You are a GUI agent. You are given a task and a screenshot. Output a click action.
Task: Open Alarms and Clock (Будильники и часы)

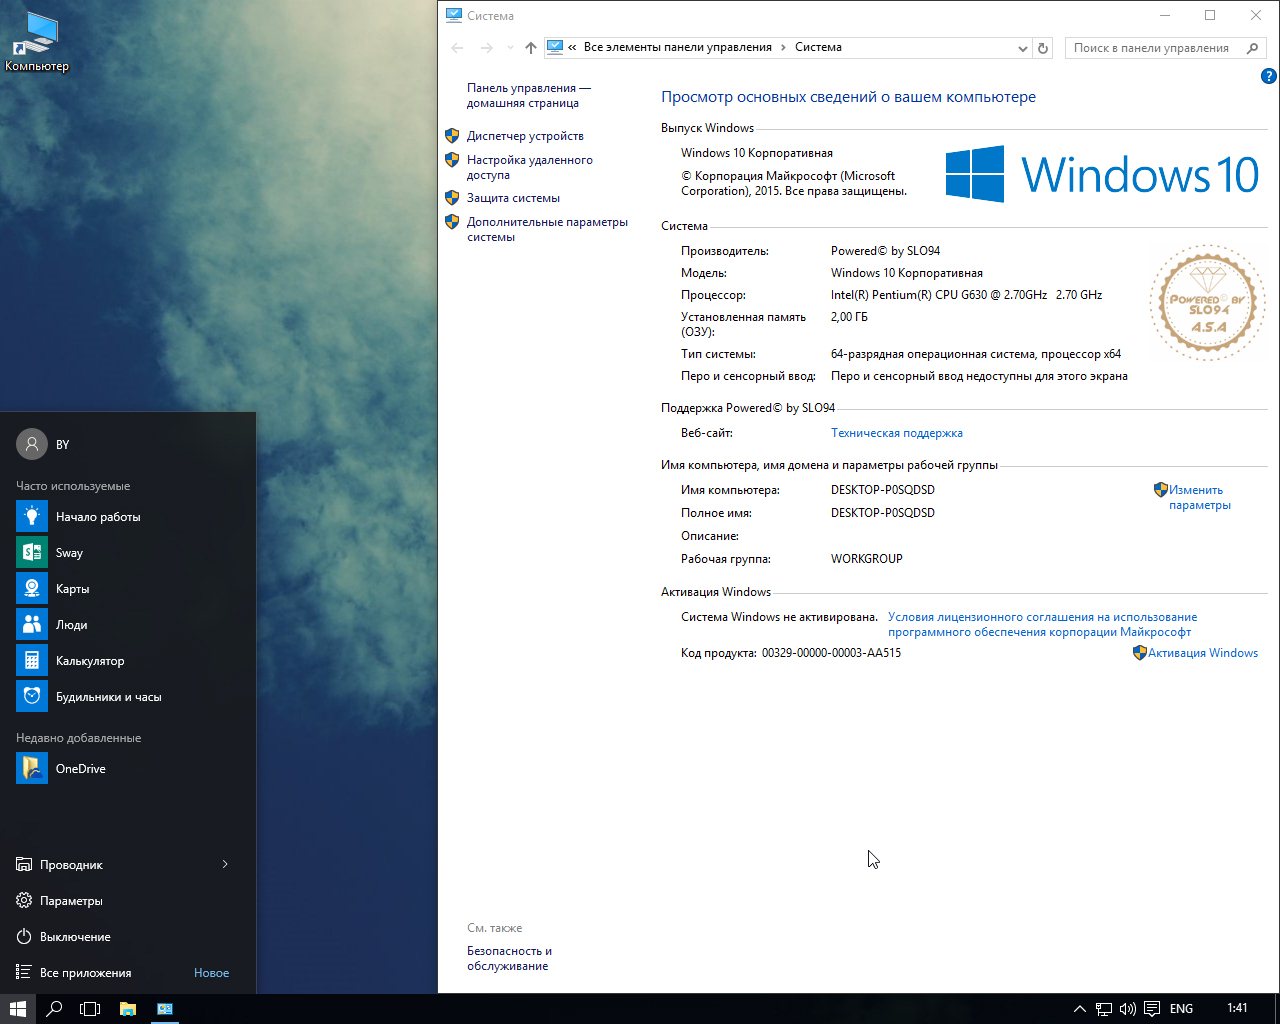click(x=108, y=697)
